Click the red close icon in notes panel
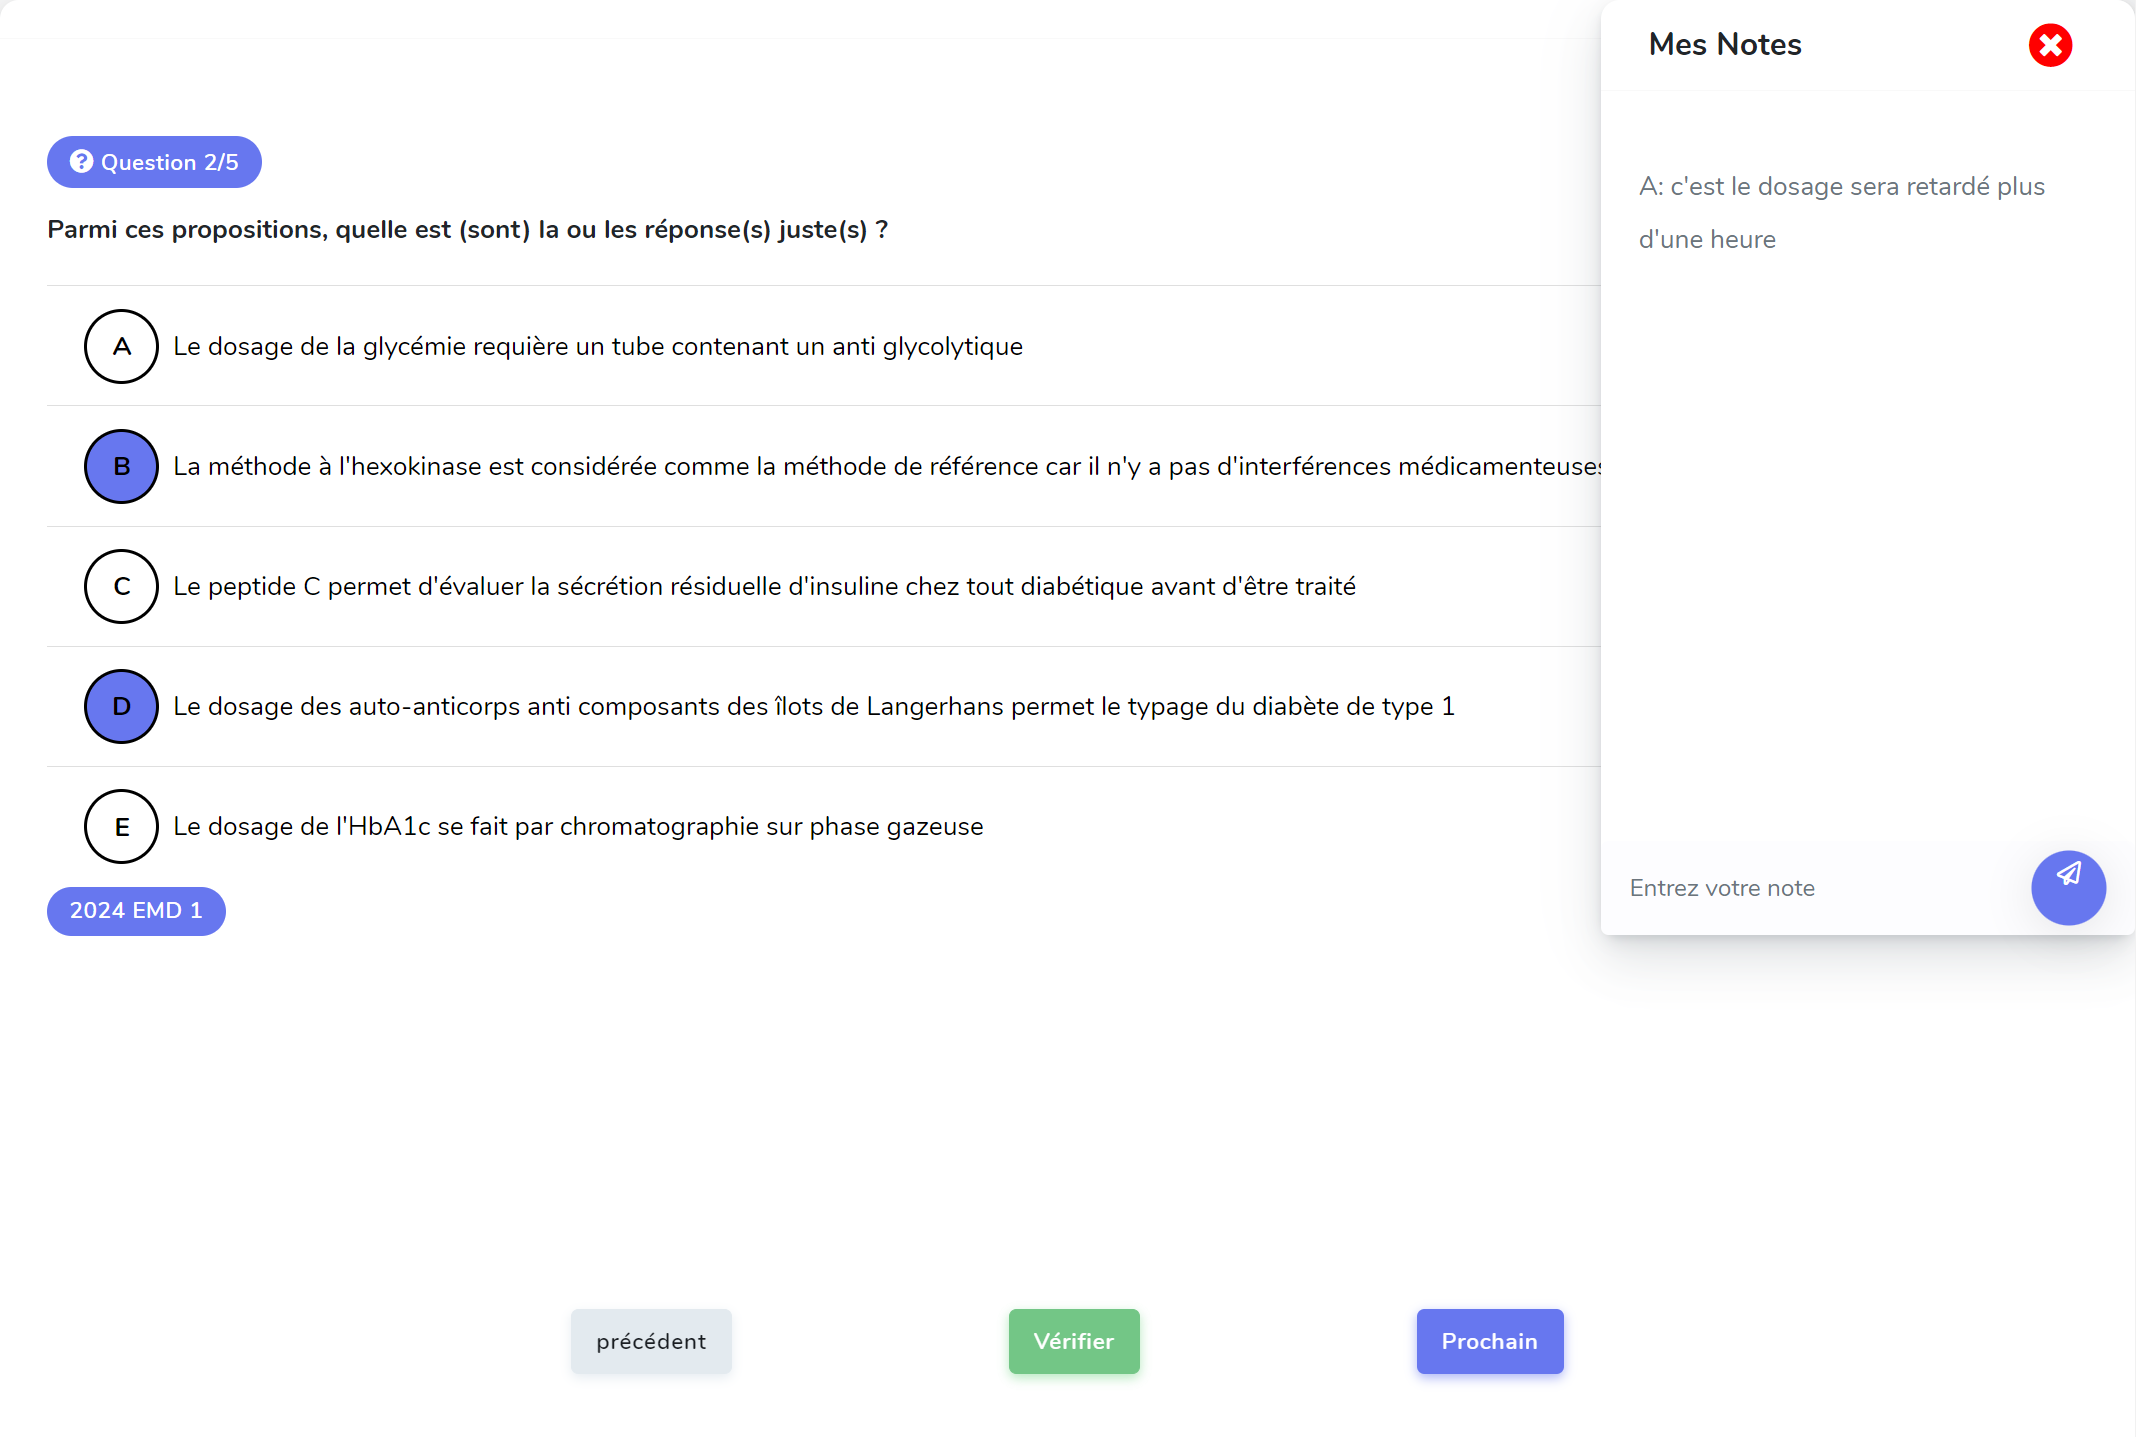This screenshot has height=1437, width=2136. [2049, 45]
